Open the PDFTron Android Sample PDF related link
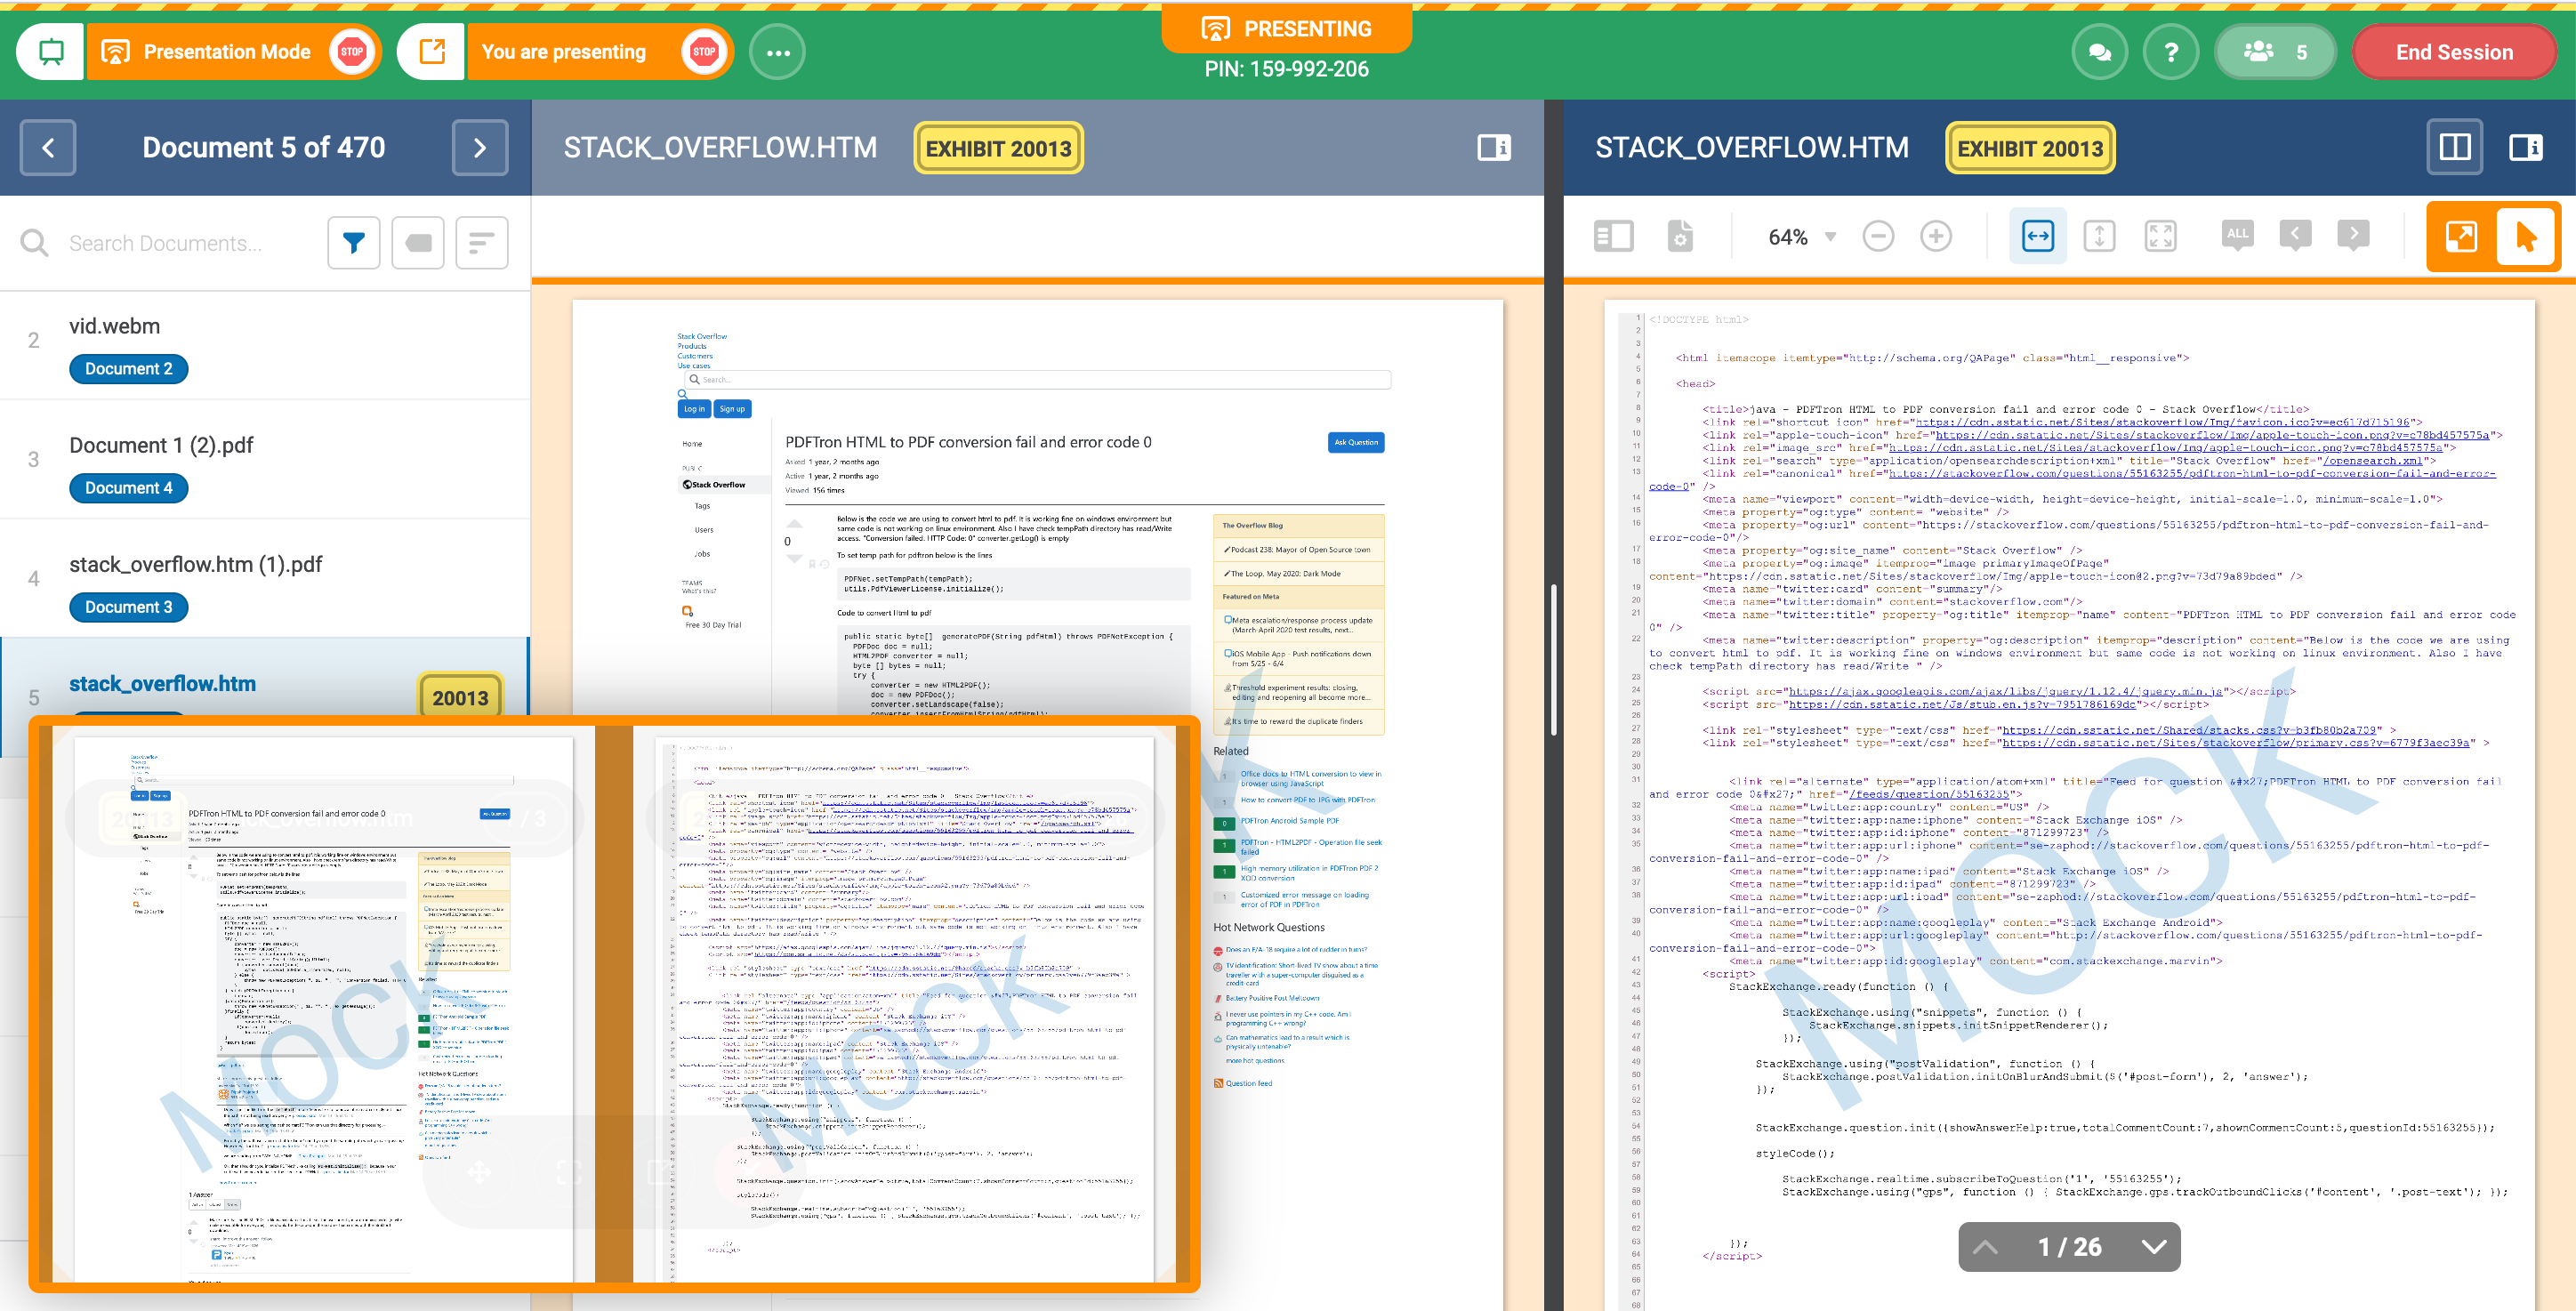This screenshot has width=2576, height=1311. coord(1289,821)
